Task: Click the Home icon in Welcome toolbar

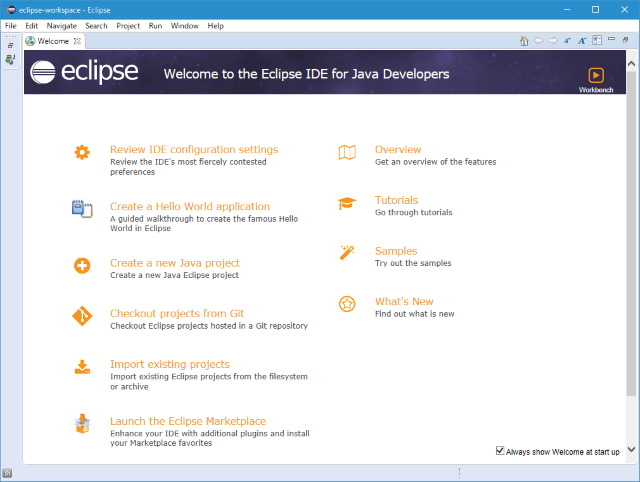Action: [x=524, y=41]
